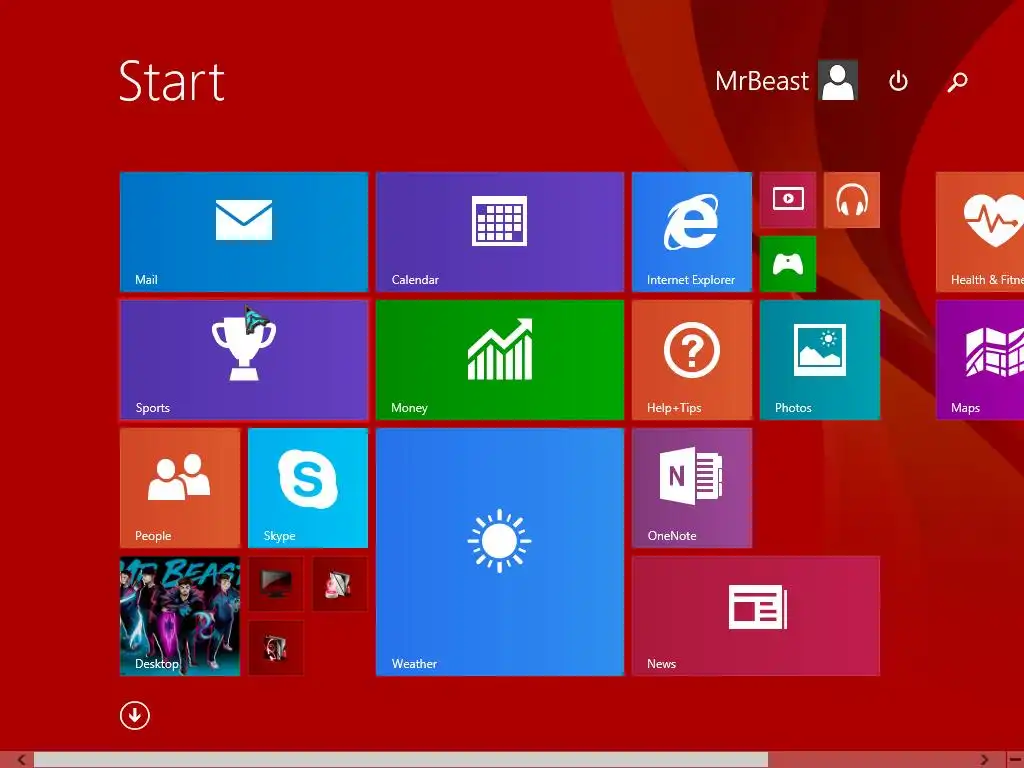1024x768 pixels.
Task: Open small tile right of monitor tile
Action: coord(340,584)
